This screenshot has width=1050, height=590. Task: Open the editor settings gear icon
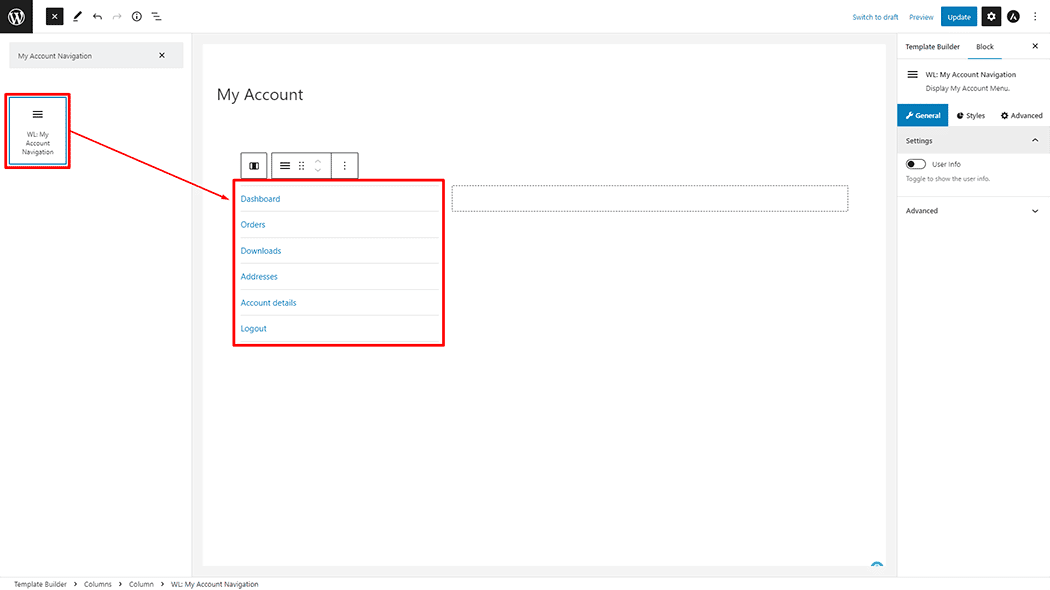[x=990, y=16]
